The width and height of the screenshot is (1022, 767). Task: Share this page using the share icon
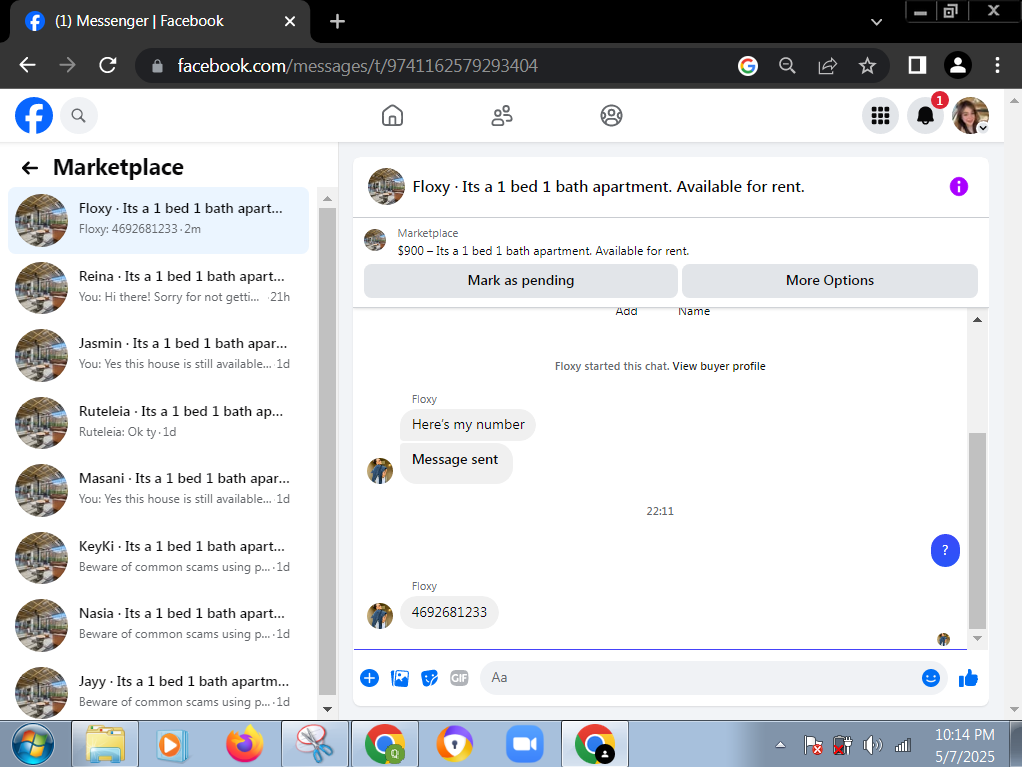[x=827, y=65]
